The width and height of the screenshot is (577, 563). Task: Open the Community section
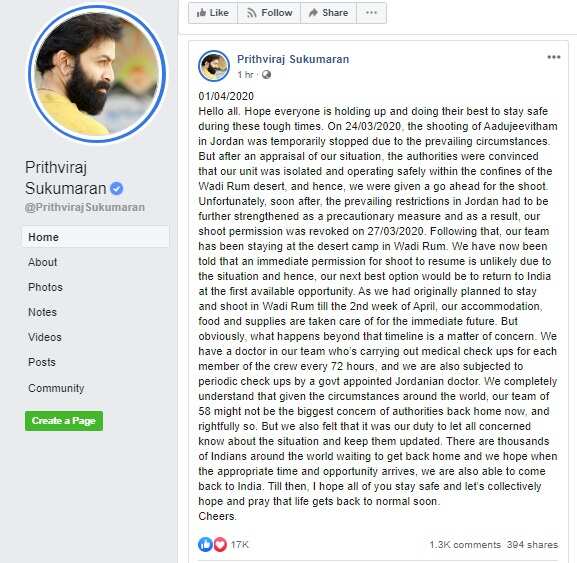point(56,388)
